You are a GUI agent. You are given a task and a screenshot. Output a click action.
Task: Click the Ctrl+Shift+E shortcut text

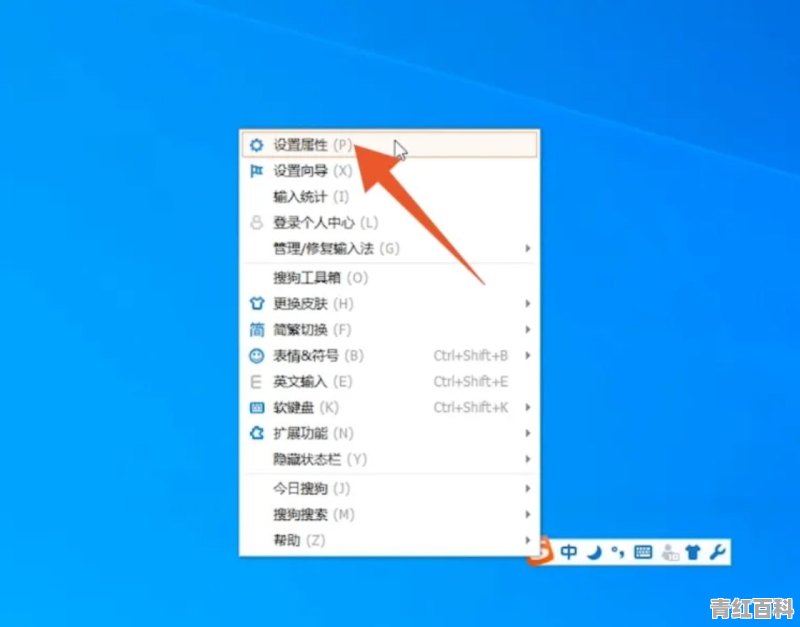471,382
